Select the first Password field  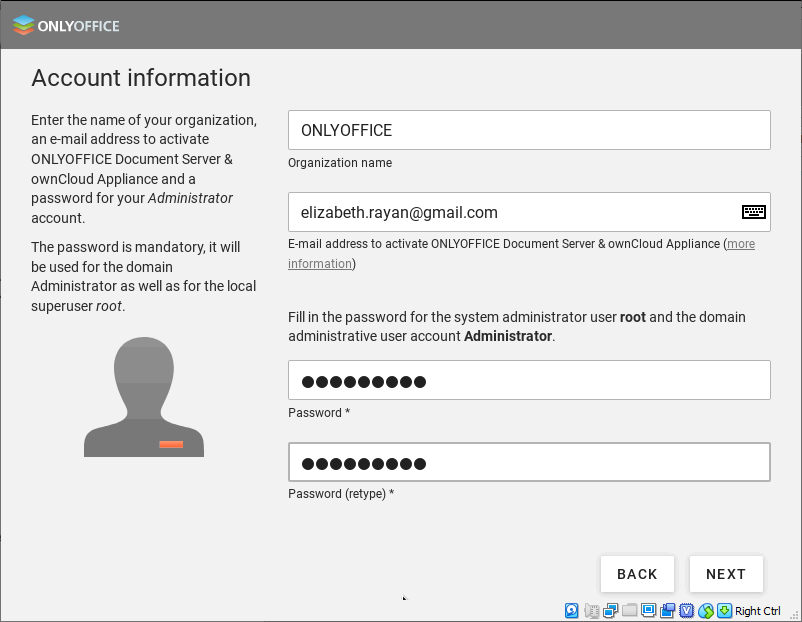[x=529, y=380]
